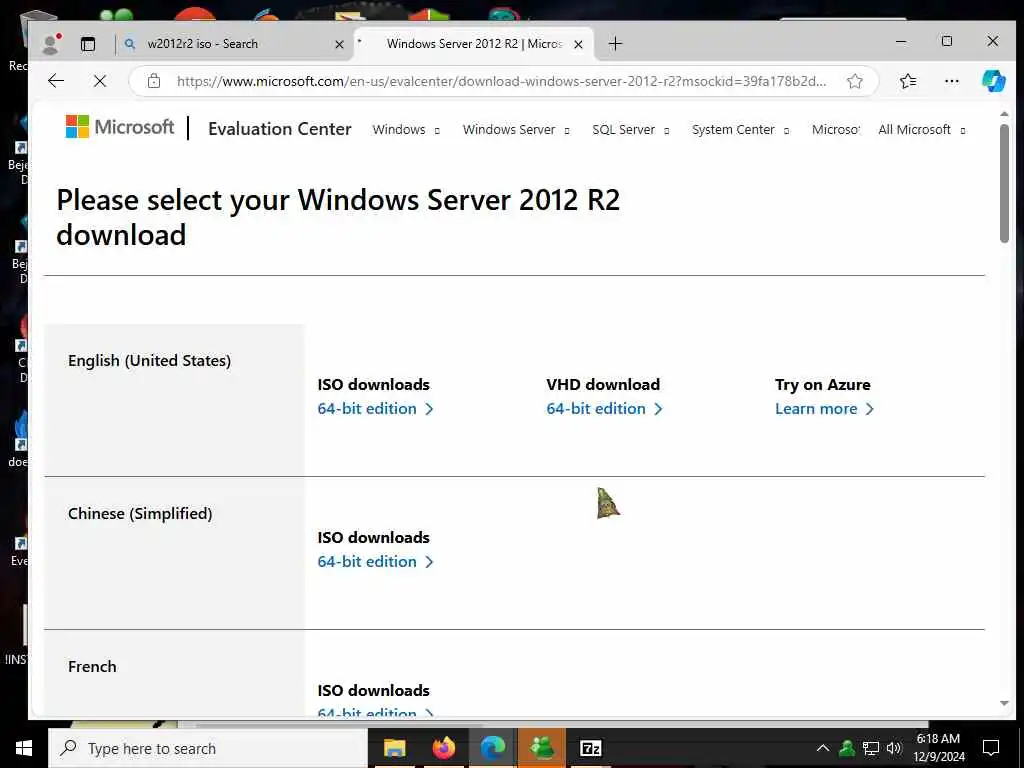Expand the Windows Server navigation dropdown
The image size is (1024, 768).
point(516,130)
